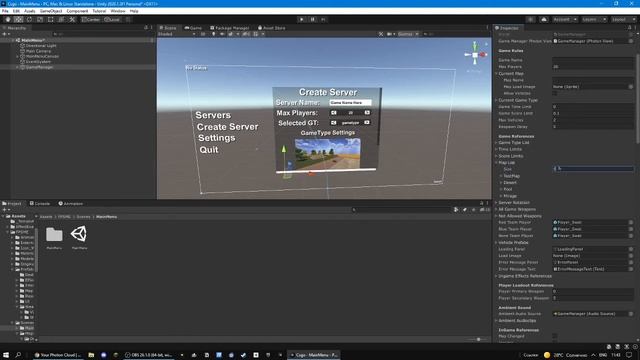Select the Move tool in toolbar
Screen dimensions: 640x360
tap(18, 19)
